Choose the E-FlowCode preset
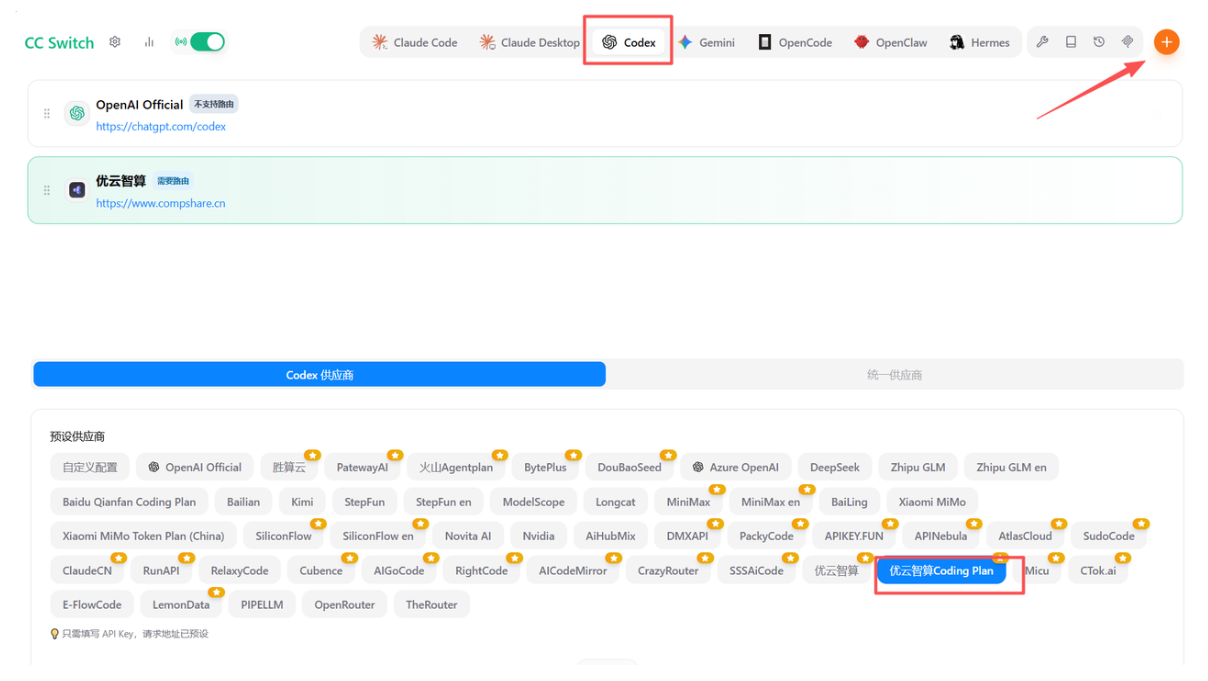 92,605
